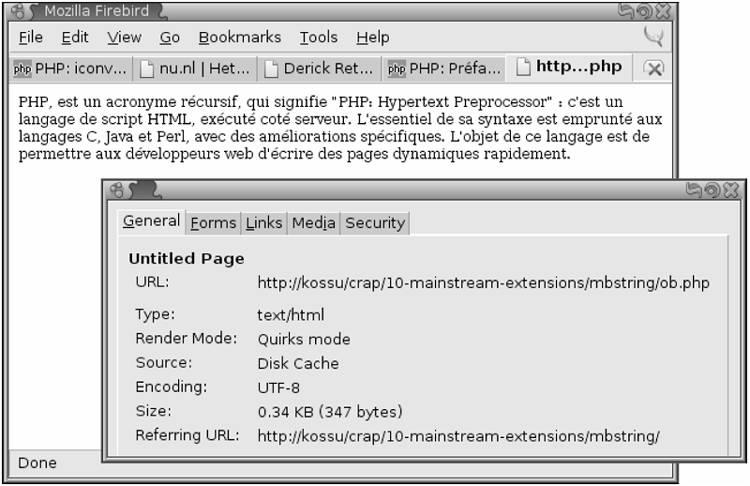Viewport: 750px width, 486px height.
Task: Click the Mozilla Firebird window menu icon
Action: [18, 11]
